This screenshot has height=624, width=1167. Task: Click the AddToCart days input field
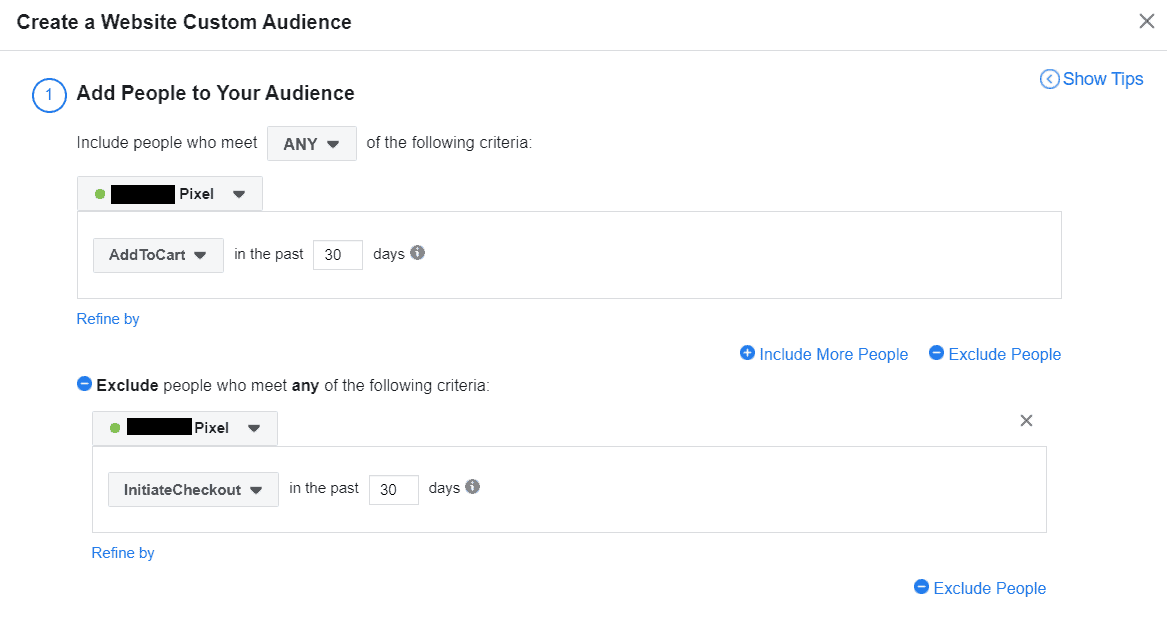tap(337, 255)
